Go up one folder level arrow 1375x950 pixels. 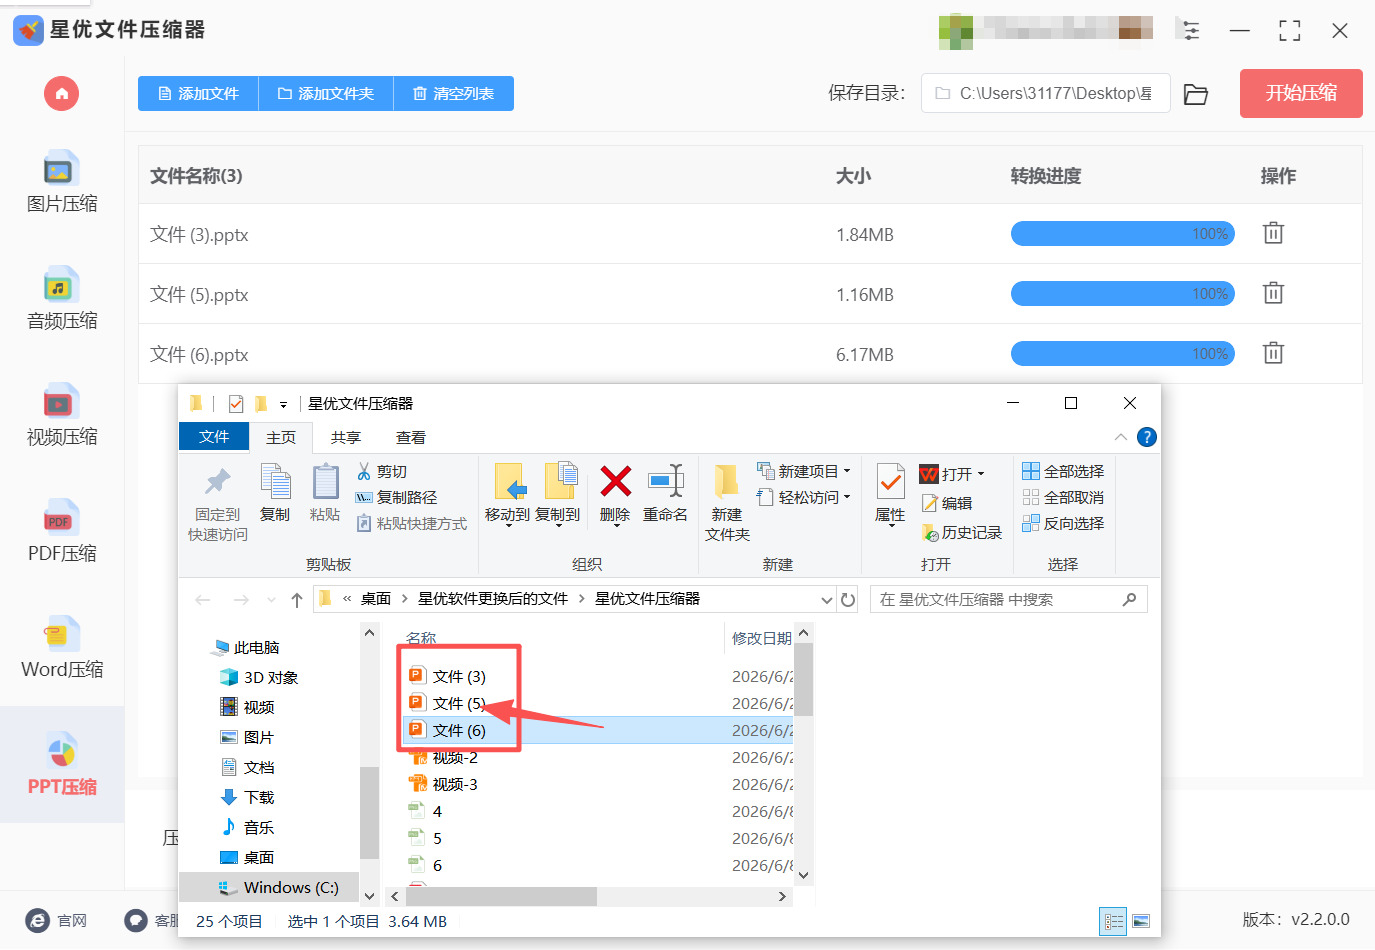coord(297,600)
